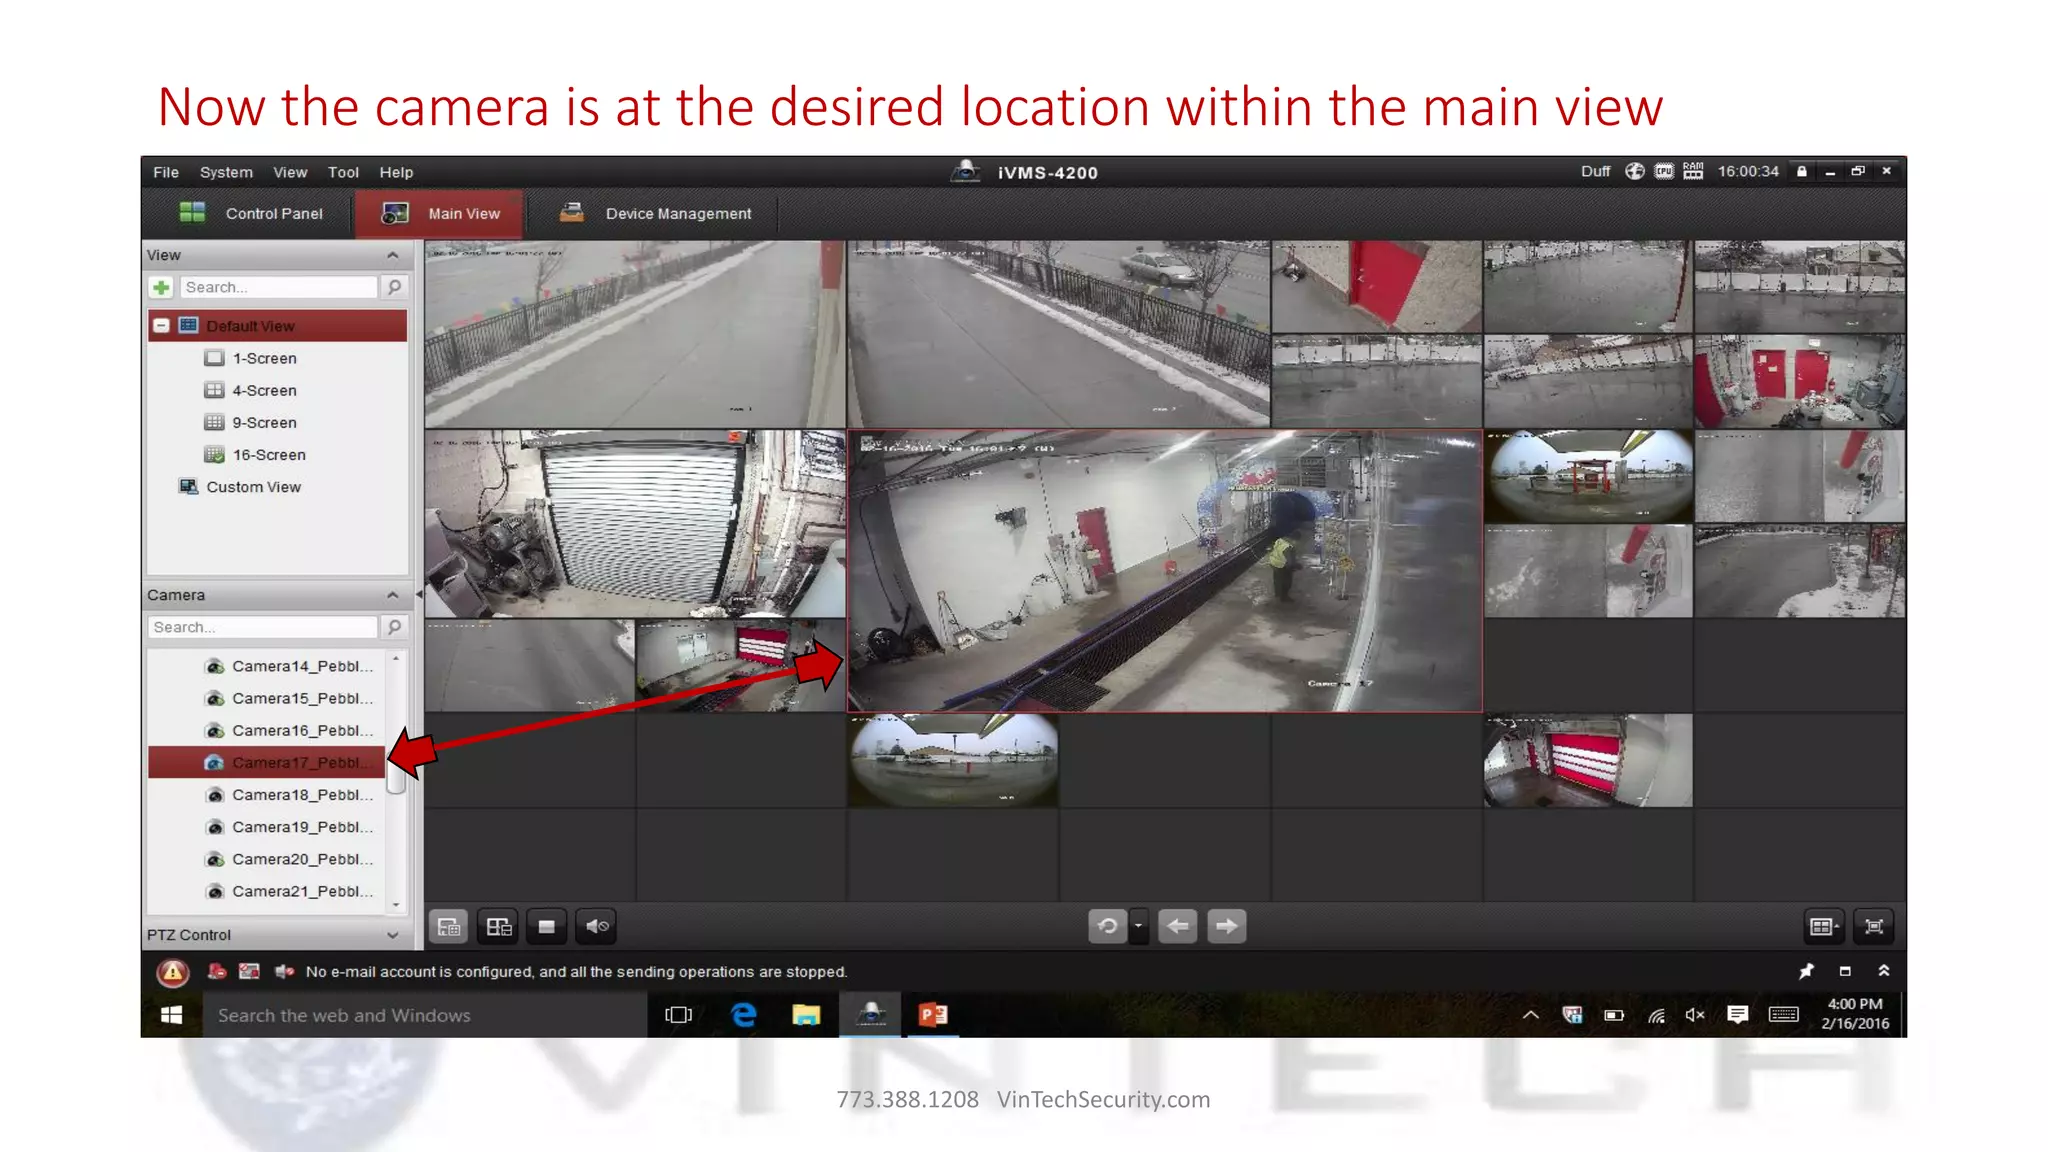Click the alarm image icon in status bar
Viewport: 2048px width, 1152px height.
point(250,971)
